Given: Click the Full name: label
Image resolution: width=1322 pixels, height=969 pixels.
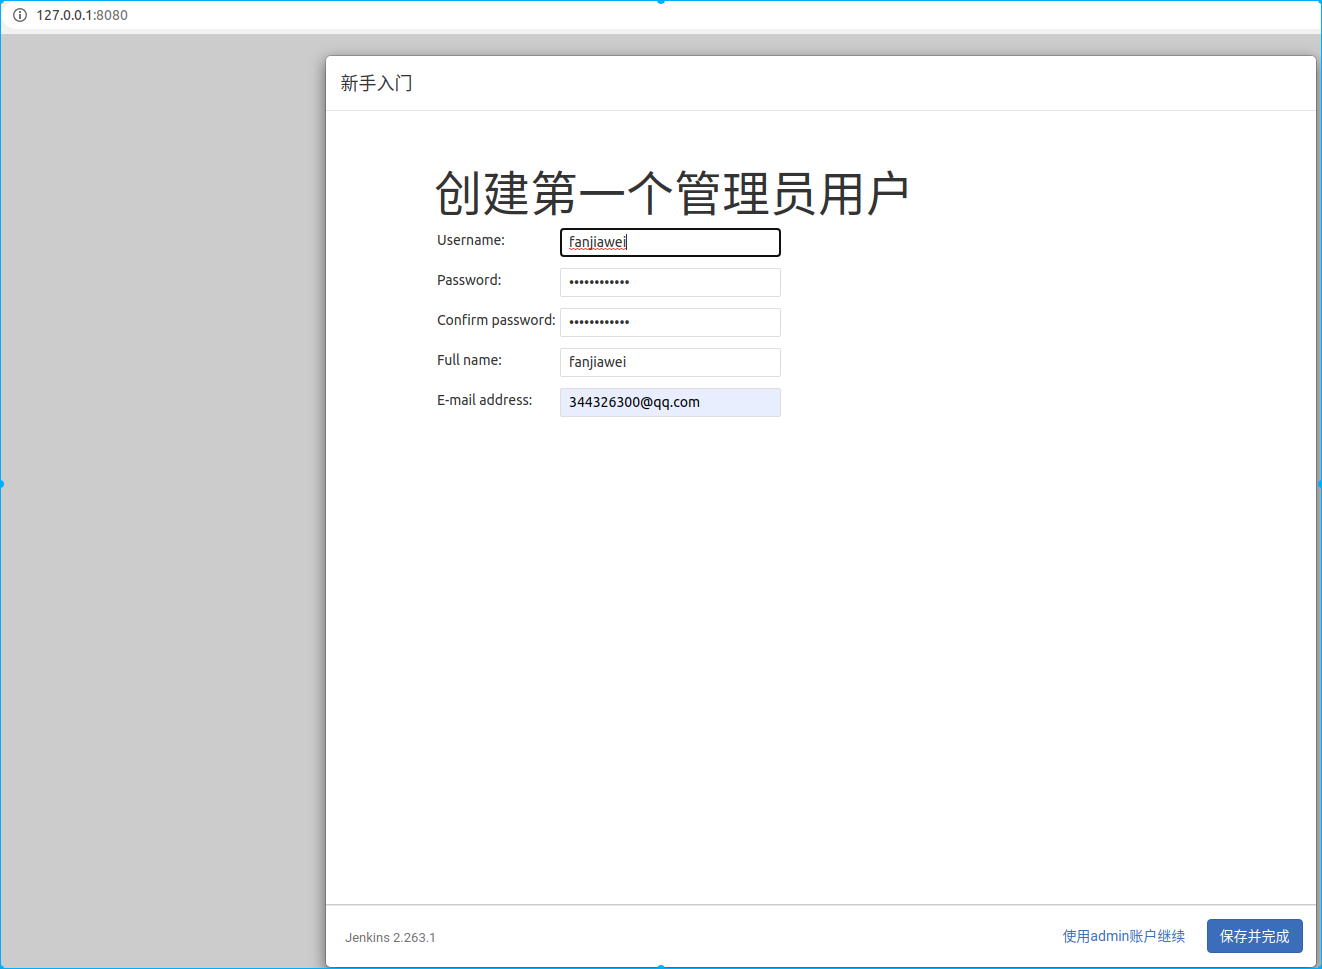Looking at the screenshot, I should tap(469, 360).
